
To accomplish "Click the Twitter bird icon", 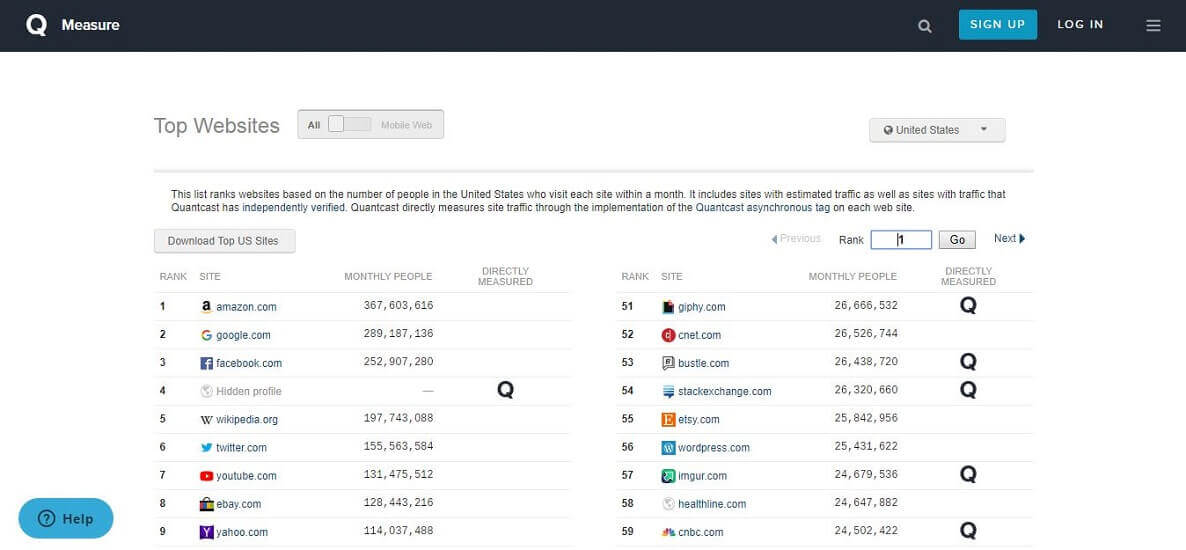I will tap(206, 448).
